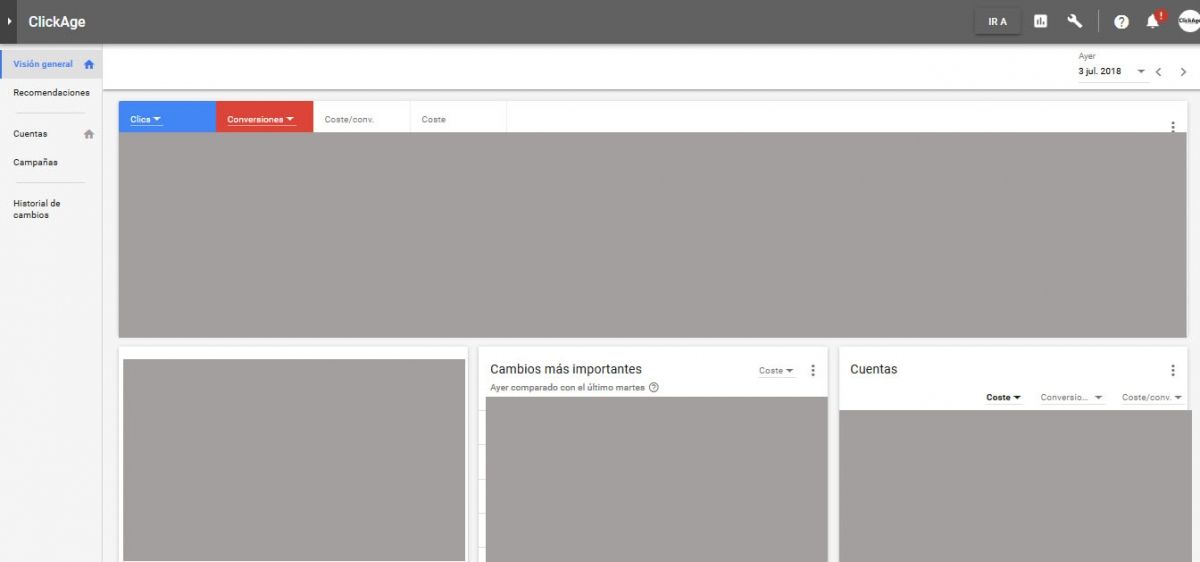Click the Ayer date label

pyautogui.click(x=1087, y=57)
